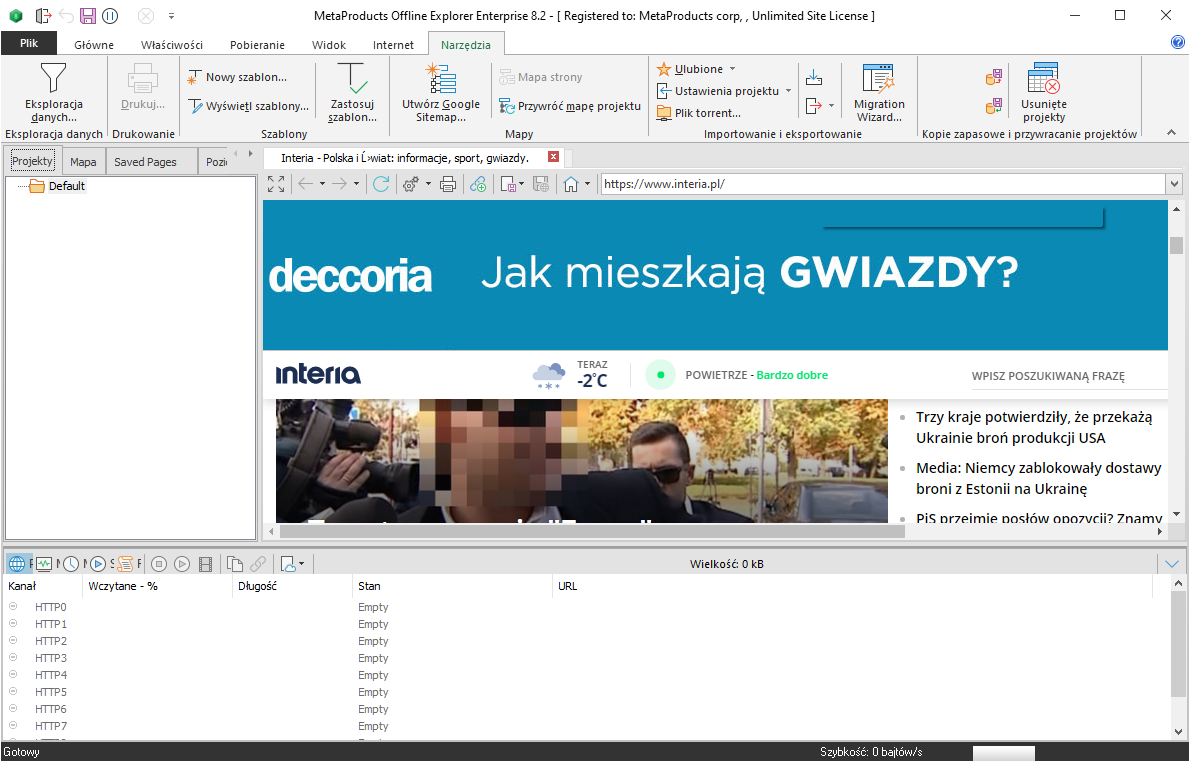Image resolution: width=1190 pixels, height=762 pixels.
Task: Open the monitor graph icon in bottom panel
Action: 44,564
